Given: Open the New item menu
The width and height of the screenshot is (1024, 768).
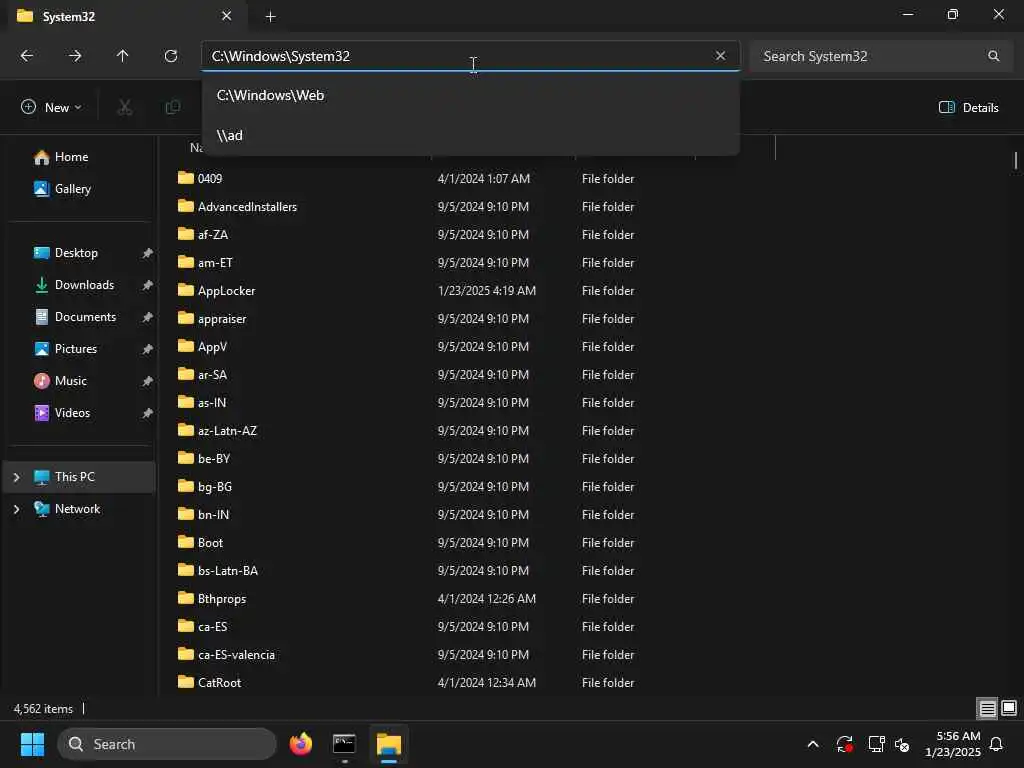Looking at the screenshot, I should click(x=52, y=108).
